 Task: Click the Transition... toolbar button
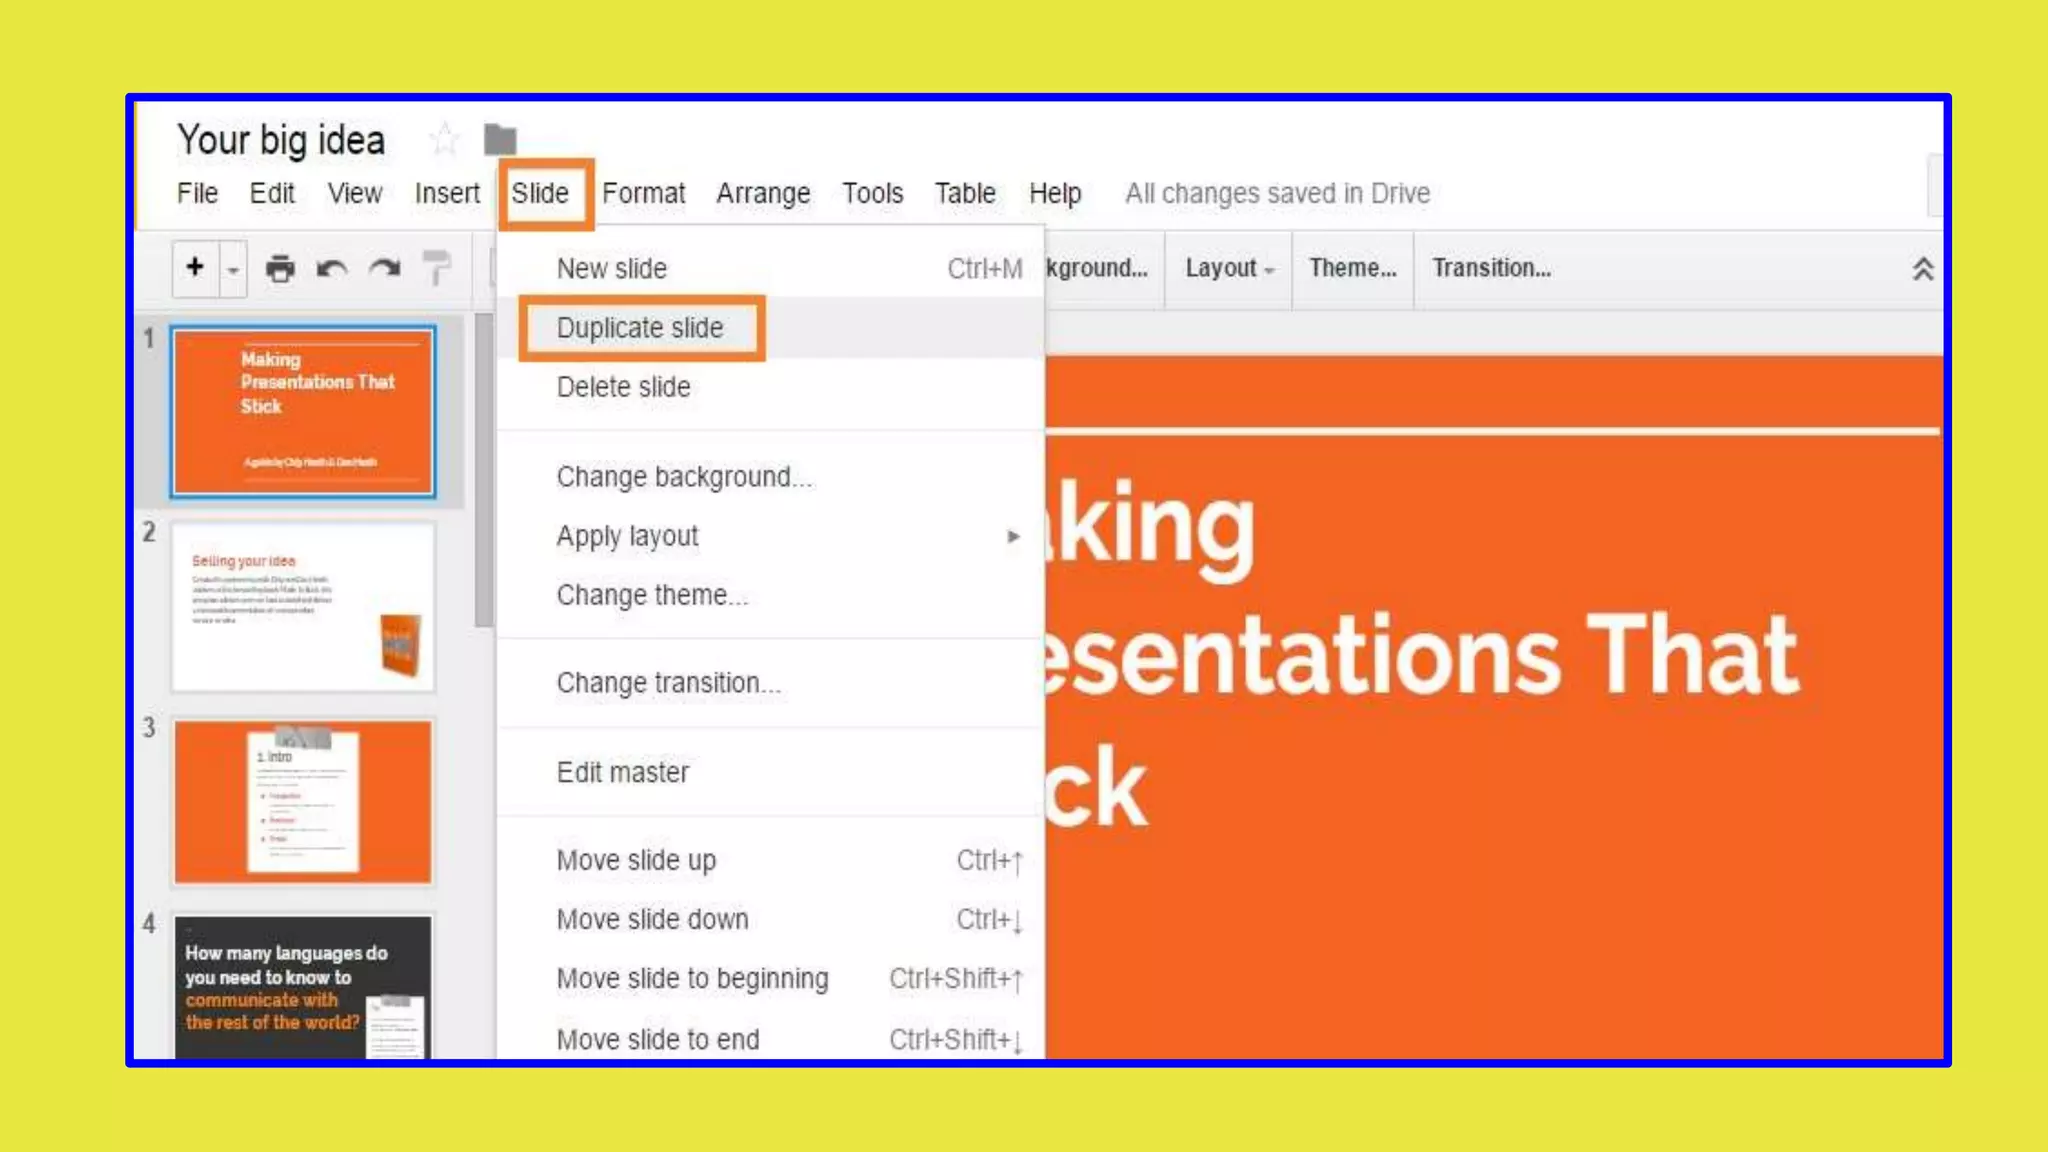click(1491, 268)
